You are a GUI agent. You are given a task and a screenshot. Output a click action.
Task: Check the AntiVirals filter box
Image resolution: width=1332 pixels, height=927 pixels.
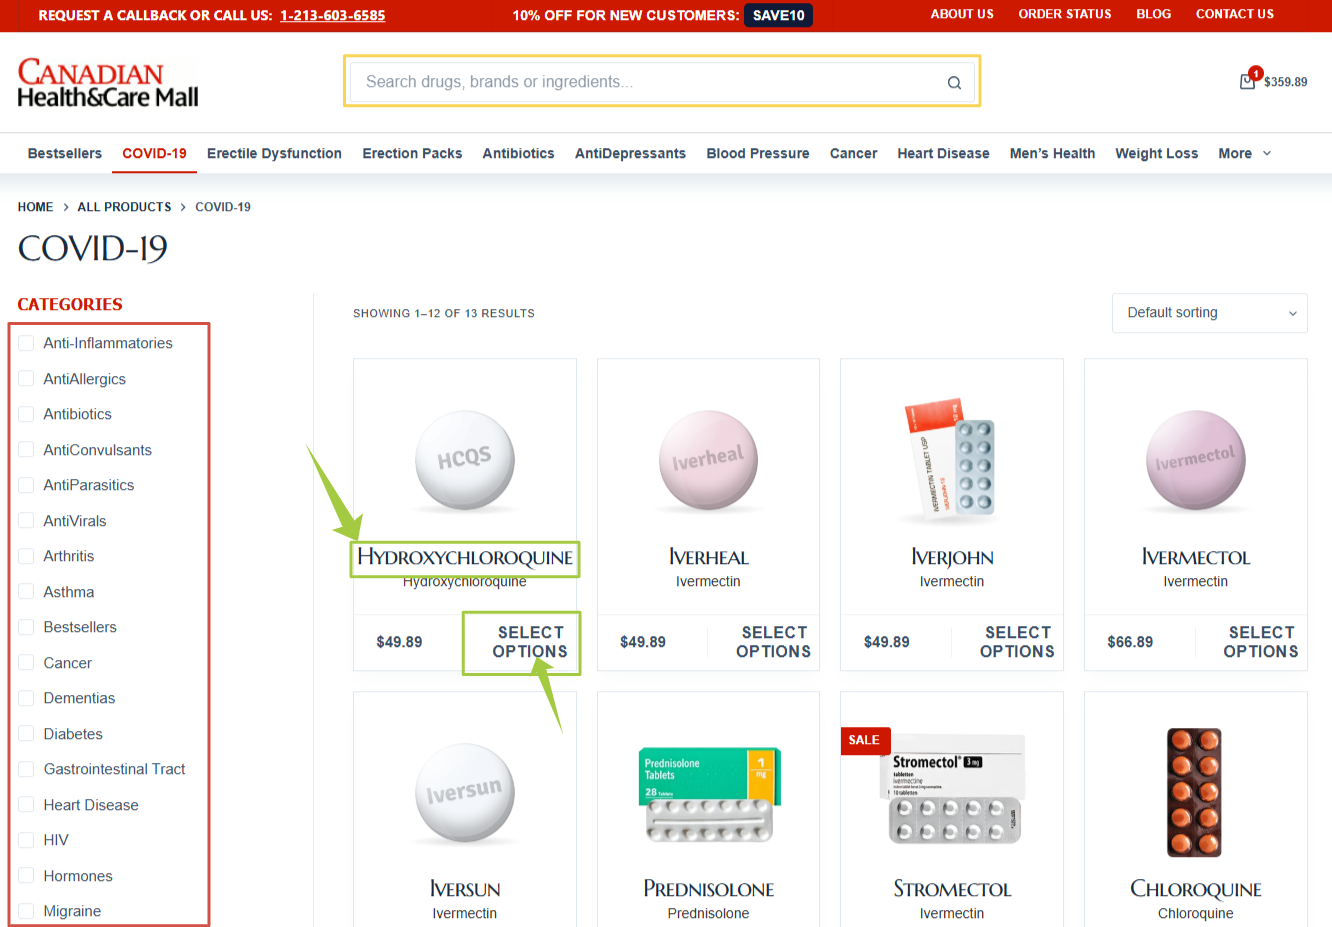[26, 521]
